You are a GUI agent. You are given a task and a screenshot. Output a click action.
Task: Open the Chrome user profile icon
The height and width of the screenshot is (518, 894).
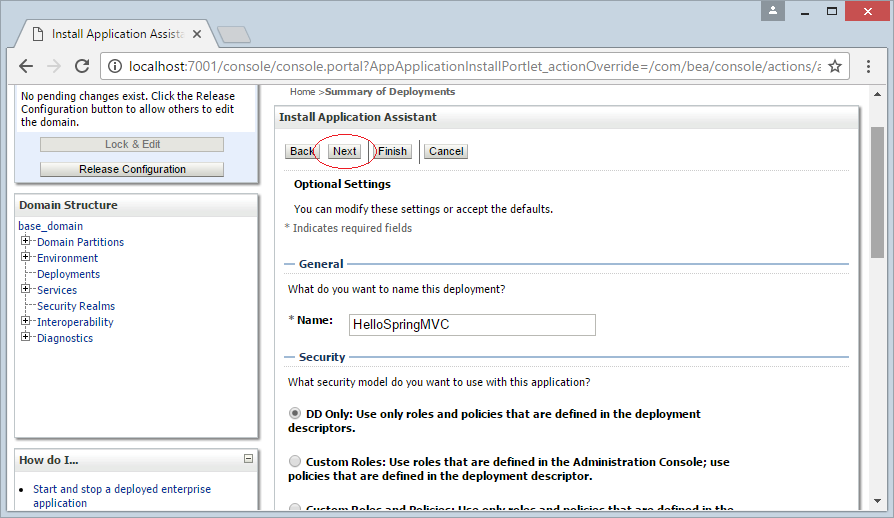773,11
